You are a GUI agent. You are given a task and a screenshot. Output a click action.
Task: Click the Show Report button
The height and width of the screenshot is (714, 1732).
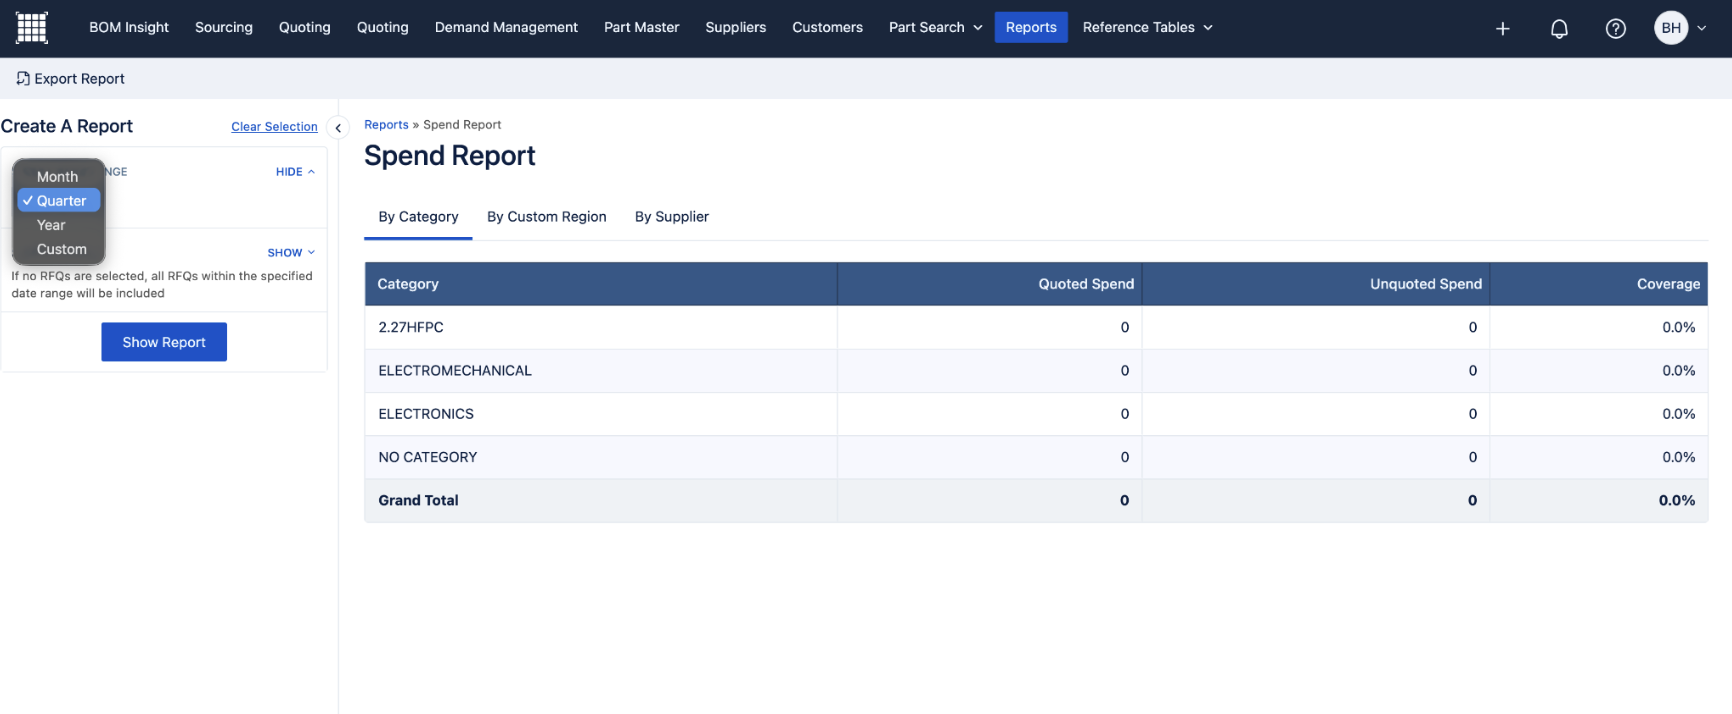(x=164, y=342)
